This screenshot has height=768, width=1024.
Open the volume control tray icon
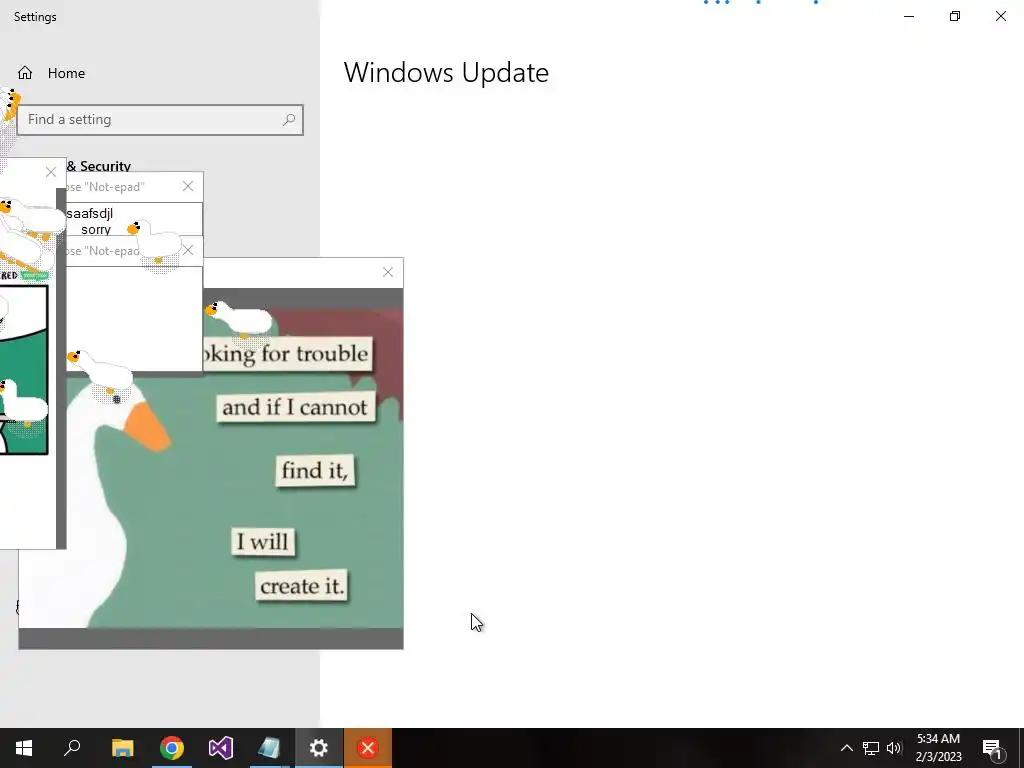[x=894, y=748]
